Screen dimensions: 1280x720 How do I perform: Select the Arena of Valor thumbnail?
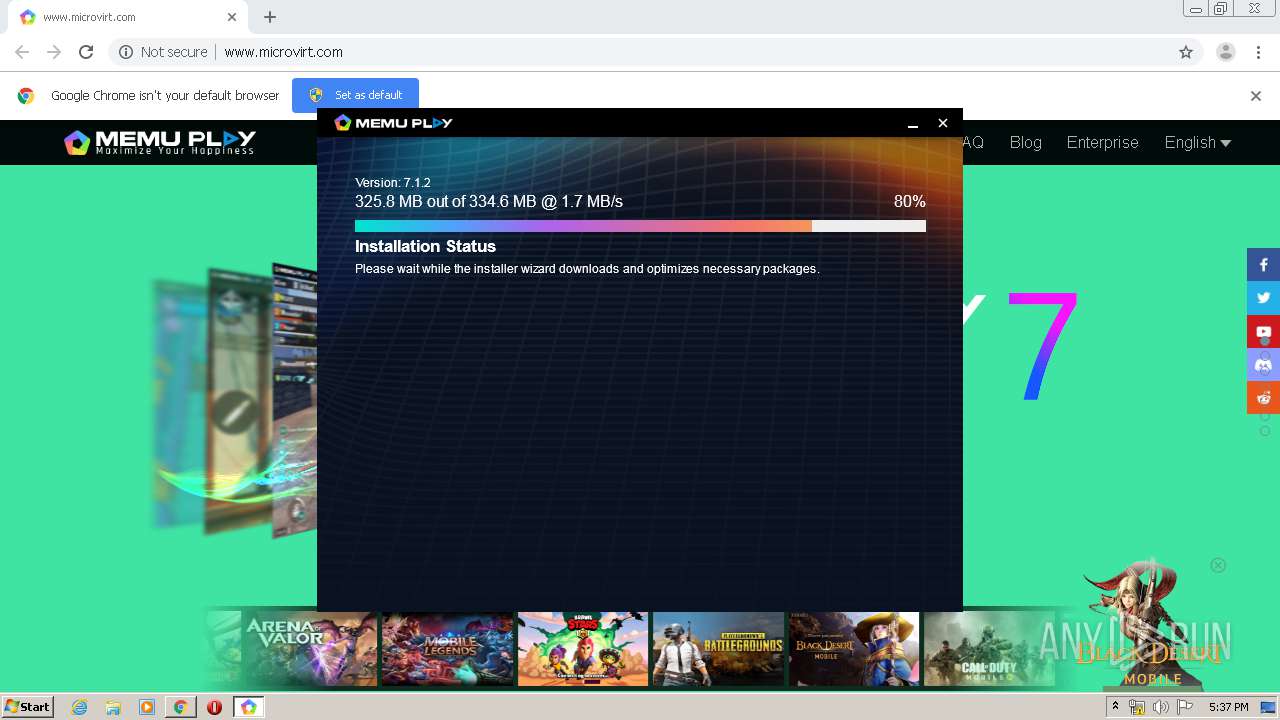tap(311, 649)
